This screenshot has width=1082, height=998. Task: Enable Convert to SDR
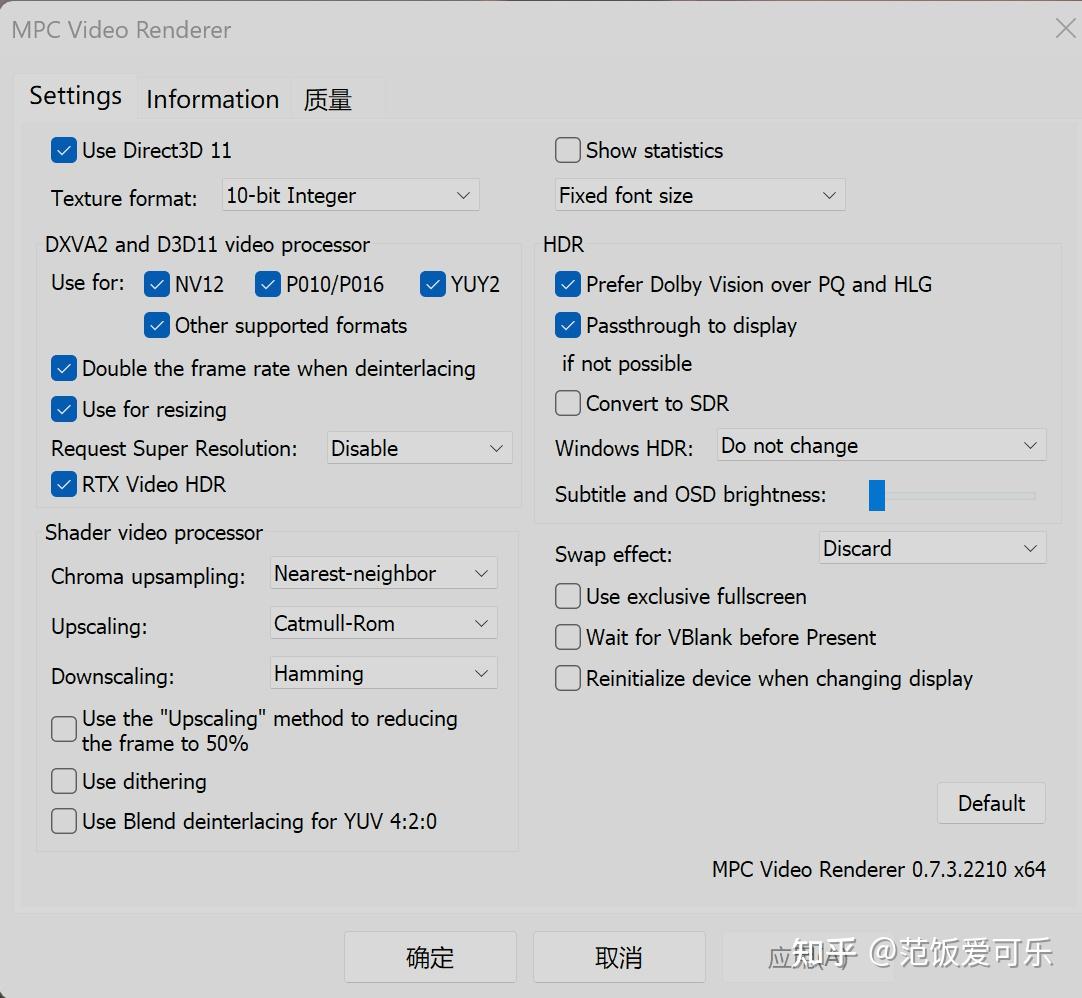[567, 403]
